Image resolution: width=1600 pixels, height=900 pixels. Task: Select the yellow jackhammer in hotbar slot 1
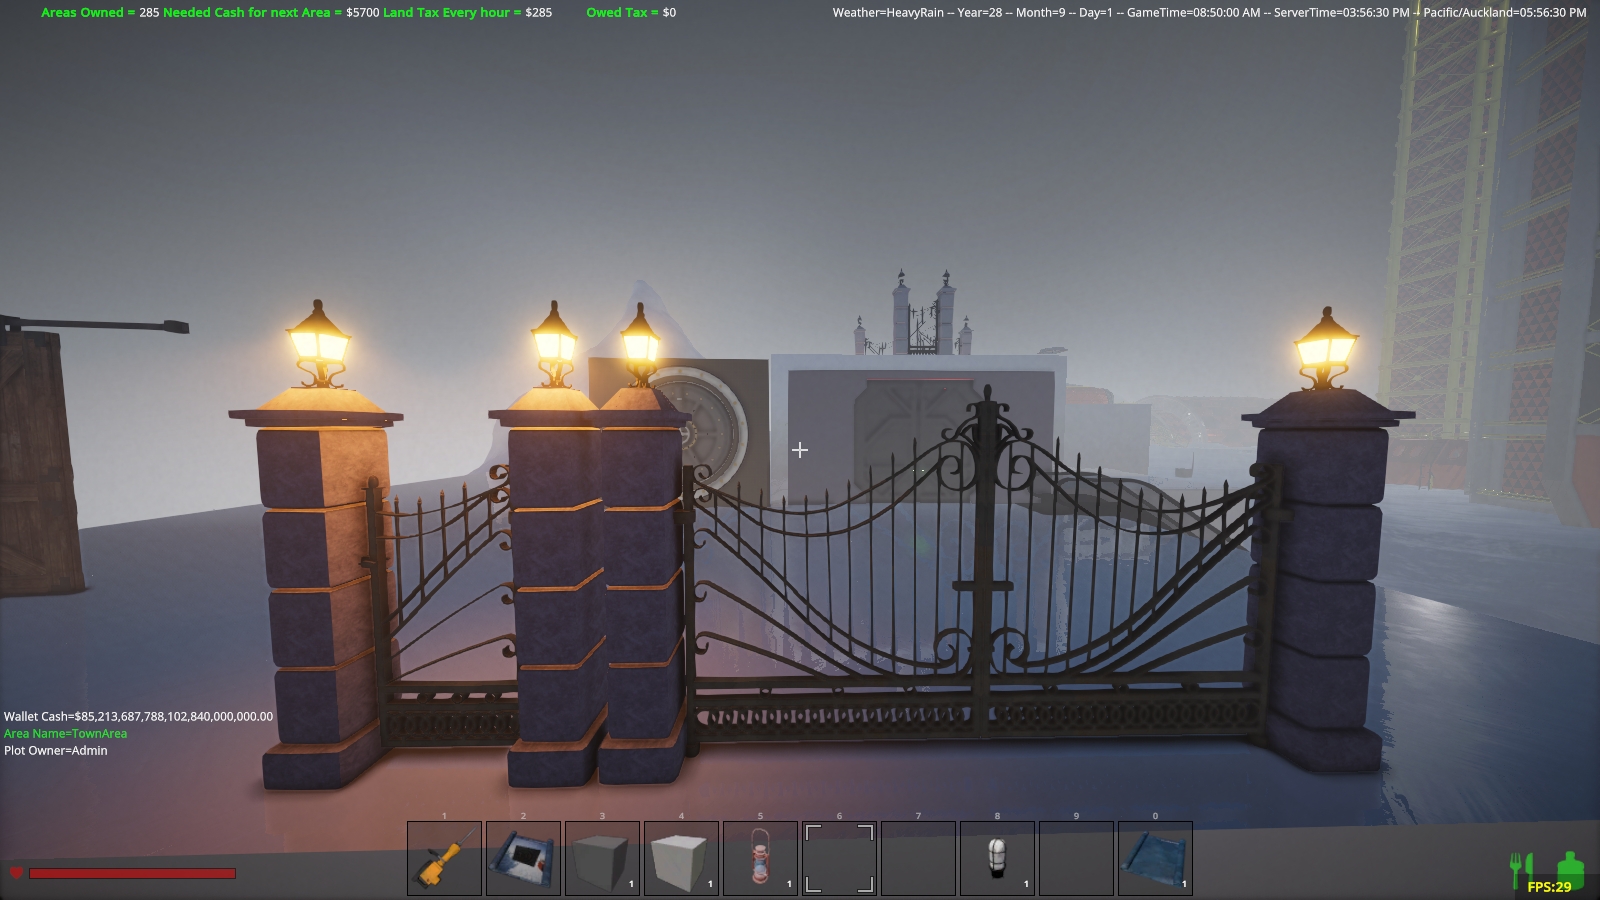click(445, 858)
